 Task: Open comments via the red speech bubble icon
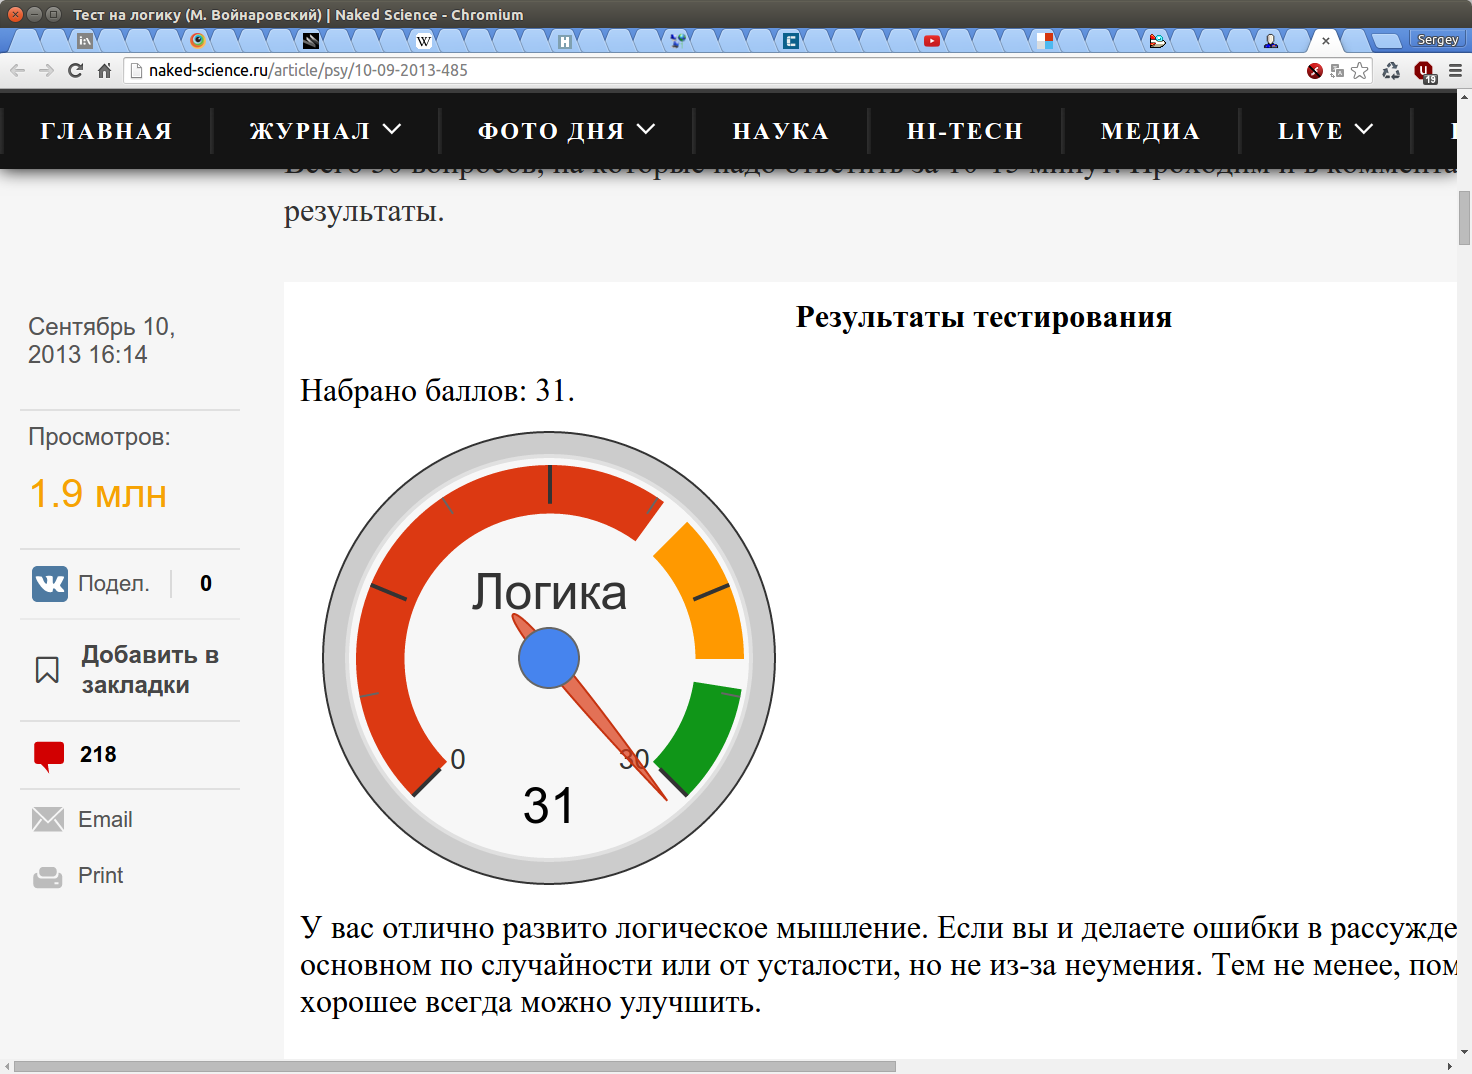49,756
